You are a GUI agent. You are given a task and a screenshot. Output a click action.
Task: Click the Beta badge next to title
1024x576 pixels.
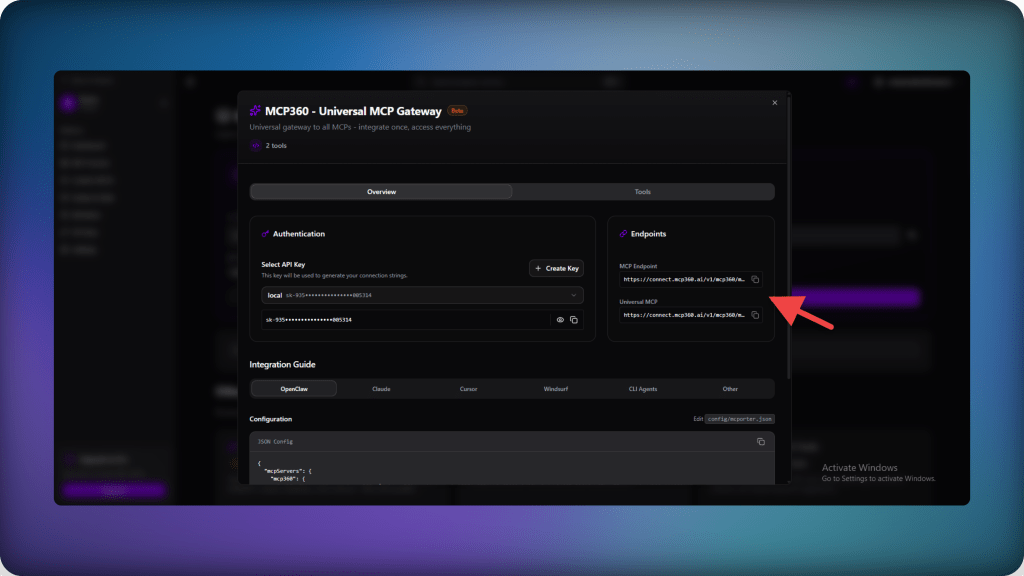457,111
